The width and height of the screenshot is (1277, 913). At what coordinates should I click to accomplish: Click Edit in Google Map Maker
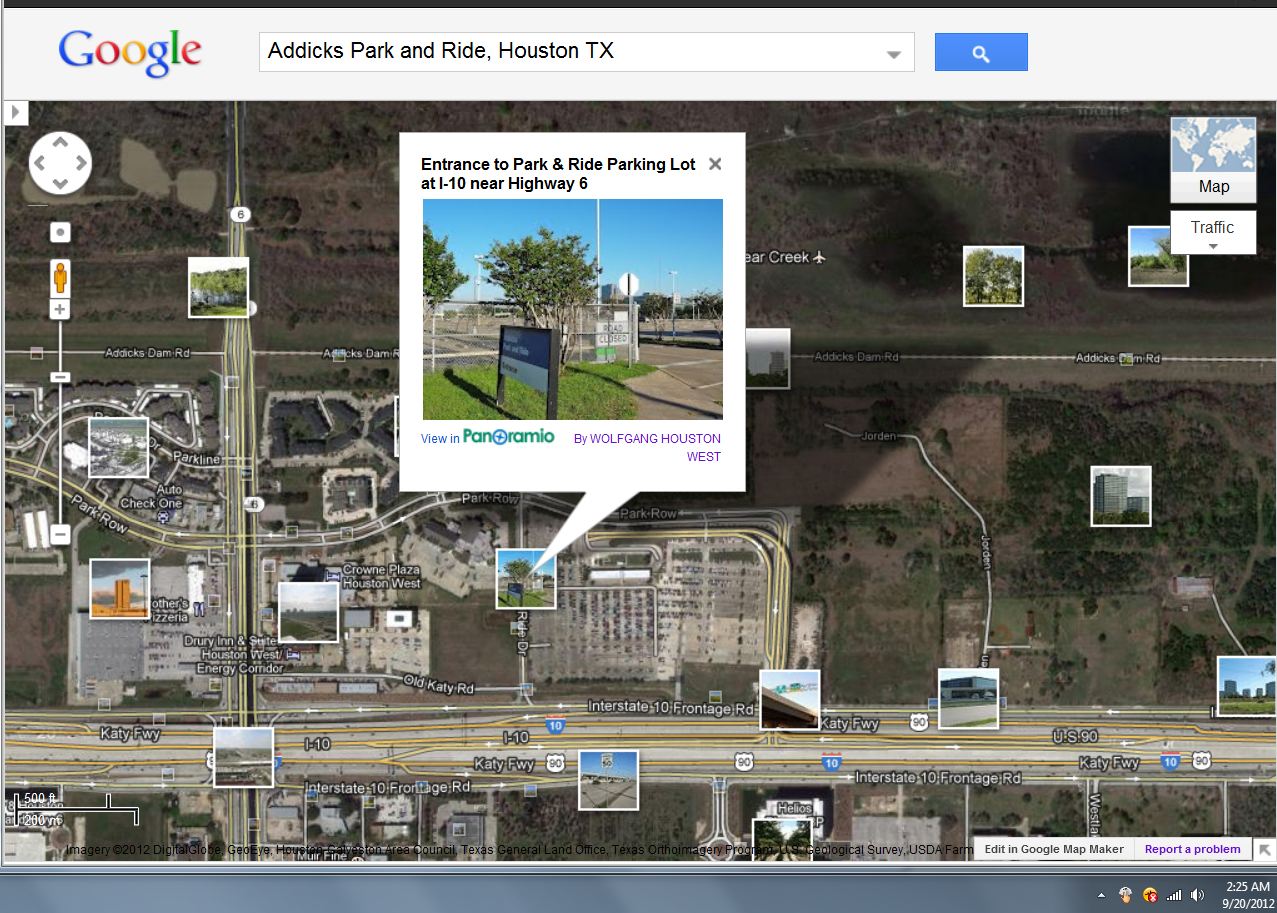[1054, 848]
